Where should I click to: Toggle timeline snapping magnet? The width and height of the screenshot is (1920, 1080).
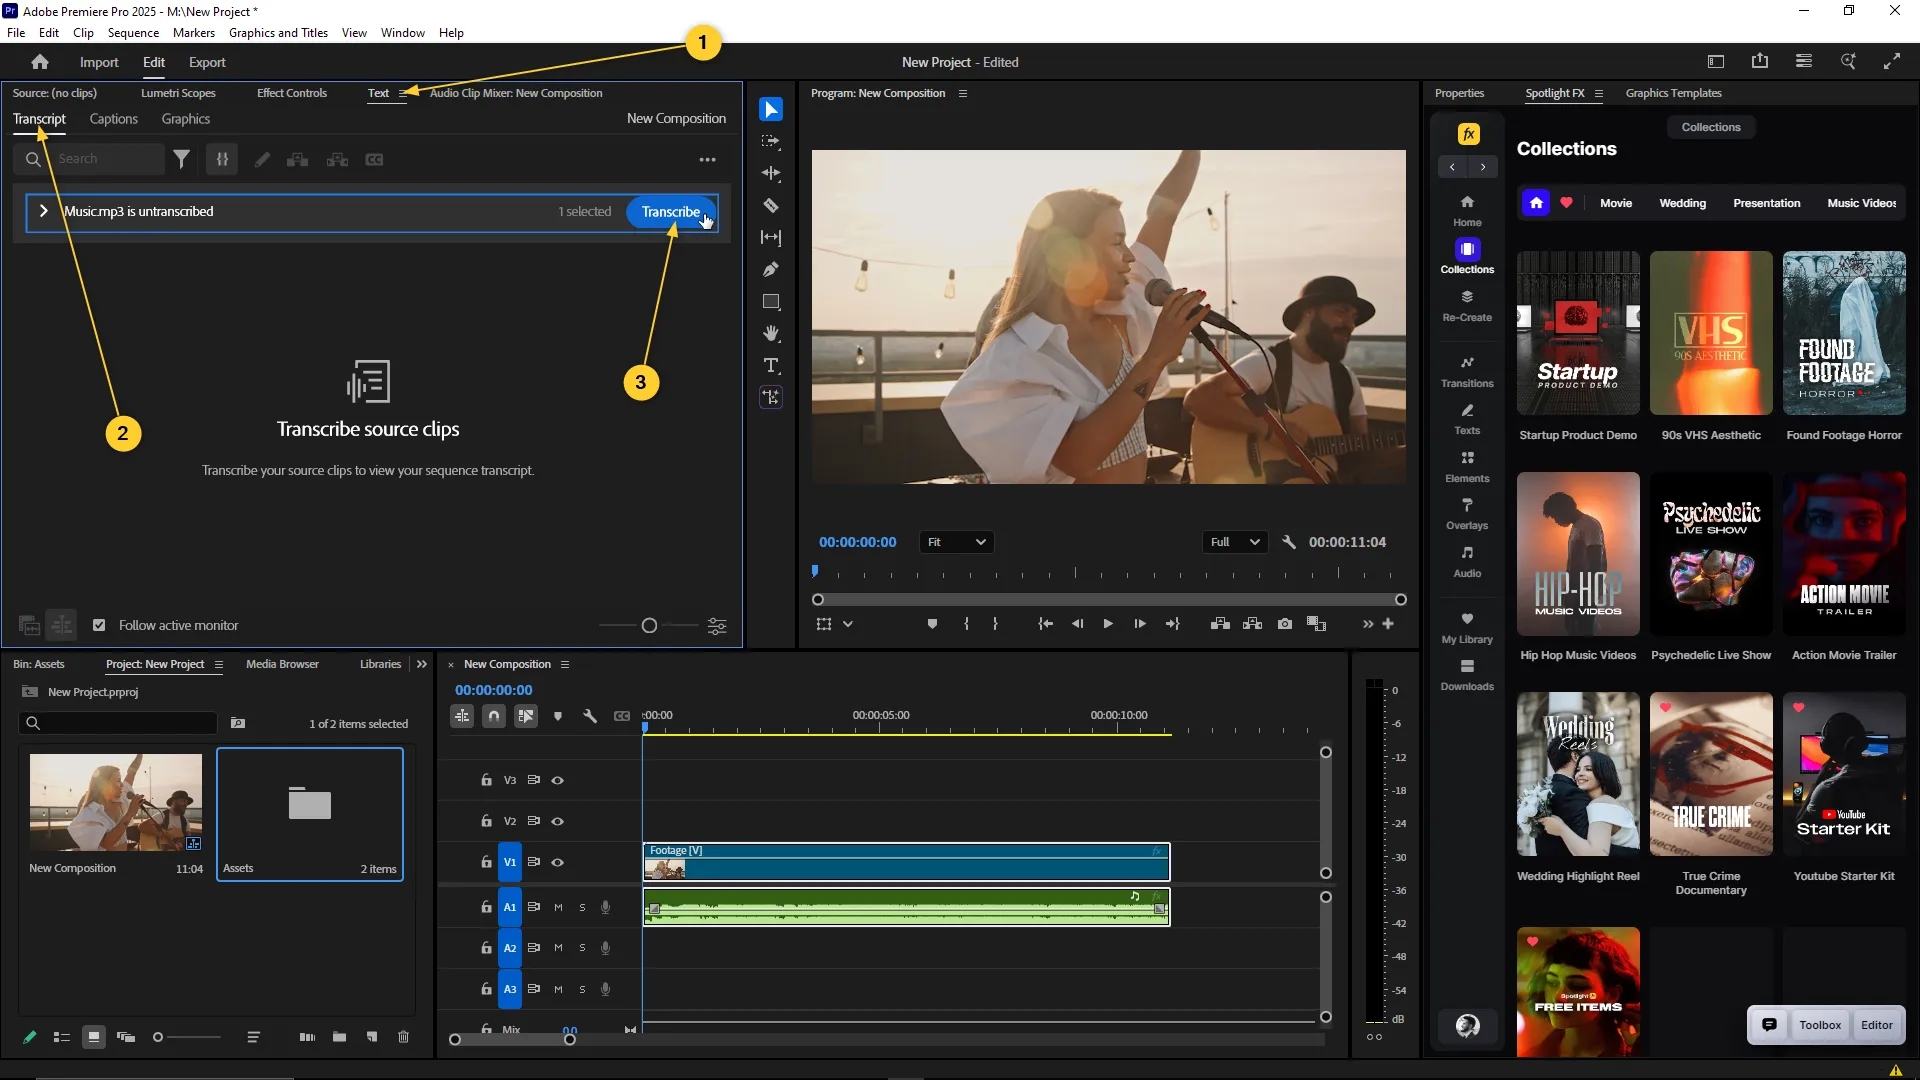pos(494,716)
